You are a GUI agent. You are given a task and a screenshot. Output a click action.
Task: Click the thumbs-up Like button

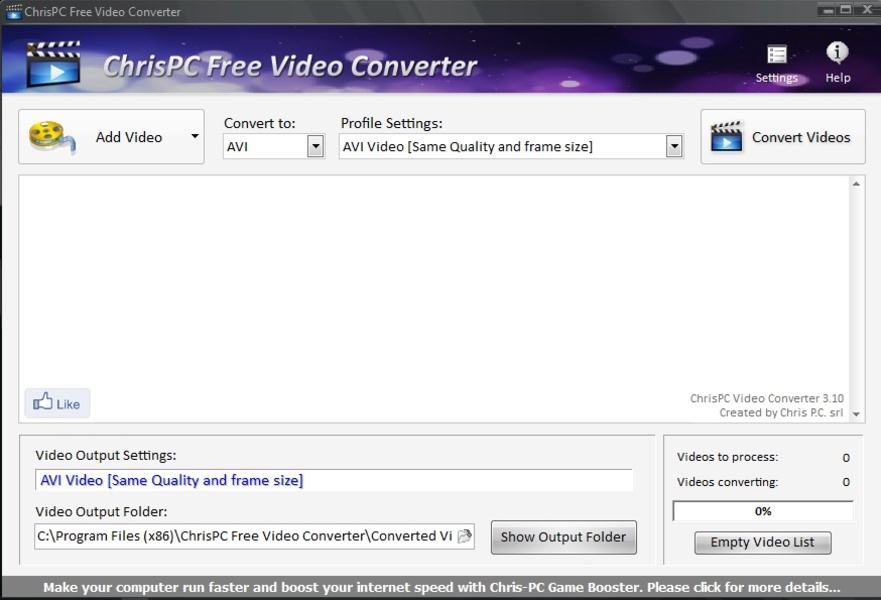tap(57, 403)
